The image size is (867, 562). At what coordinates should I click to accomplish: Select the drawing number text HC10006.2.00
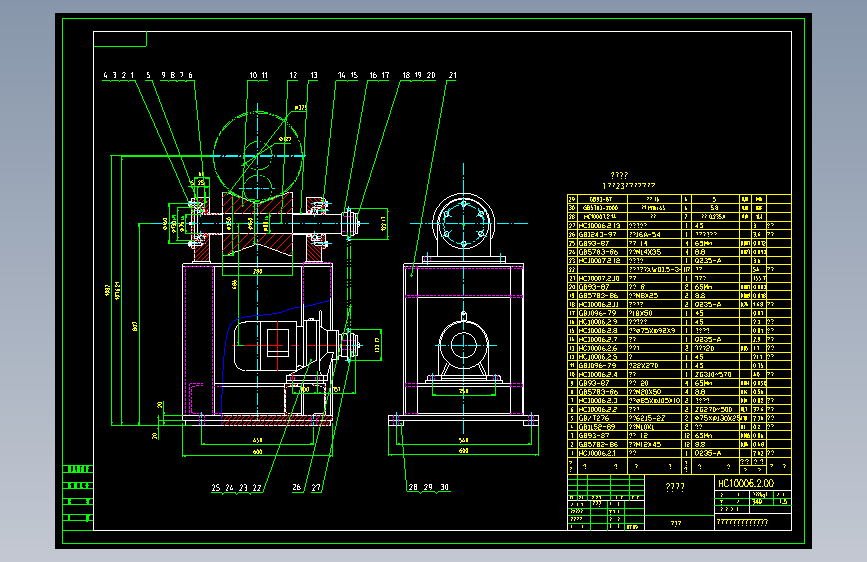[x=746, y=483]
